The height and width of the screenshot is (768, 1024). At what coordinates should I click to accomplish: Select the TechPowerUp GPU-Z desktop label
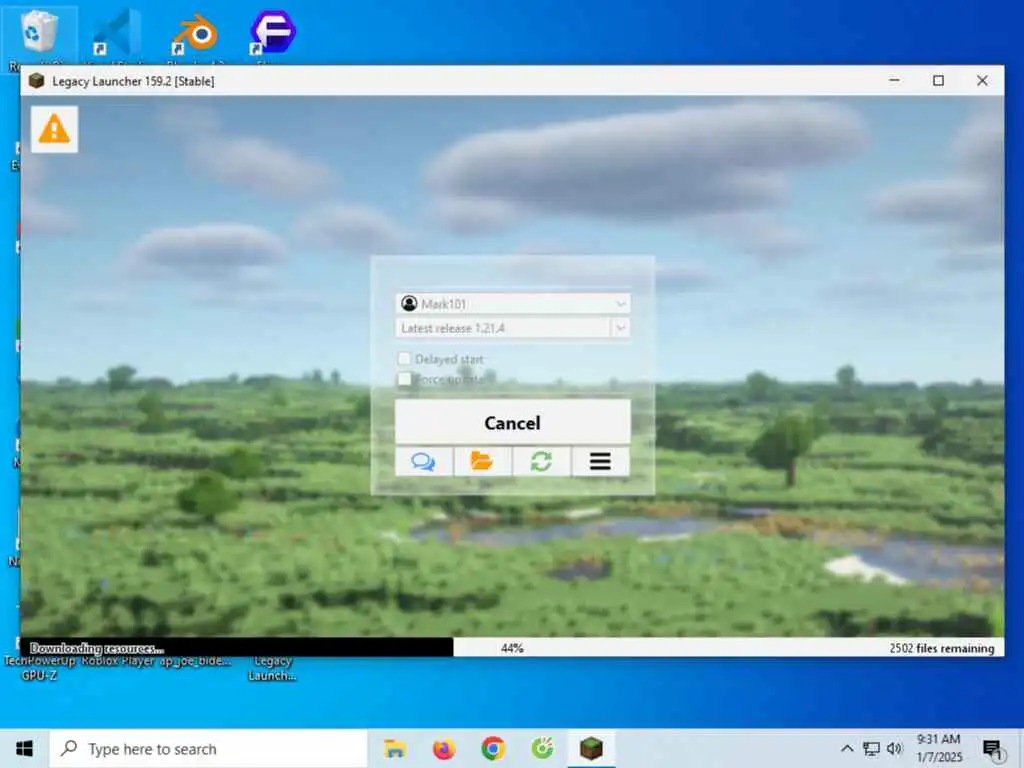coord(39,669)
